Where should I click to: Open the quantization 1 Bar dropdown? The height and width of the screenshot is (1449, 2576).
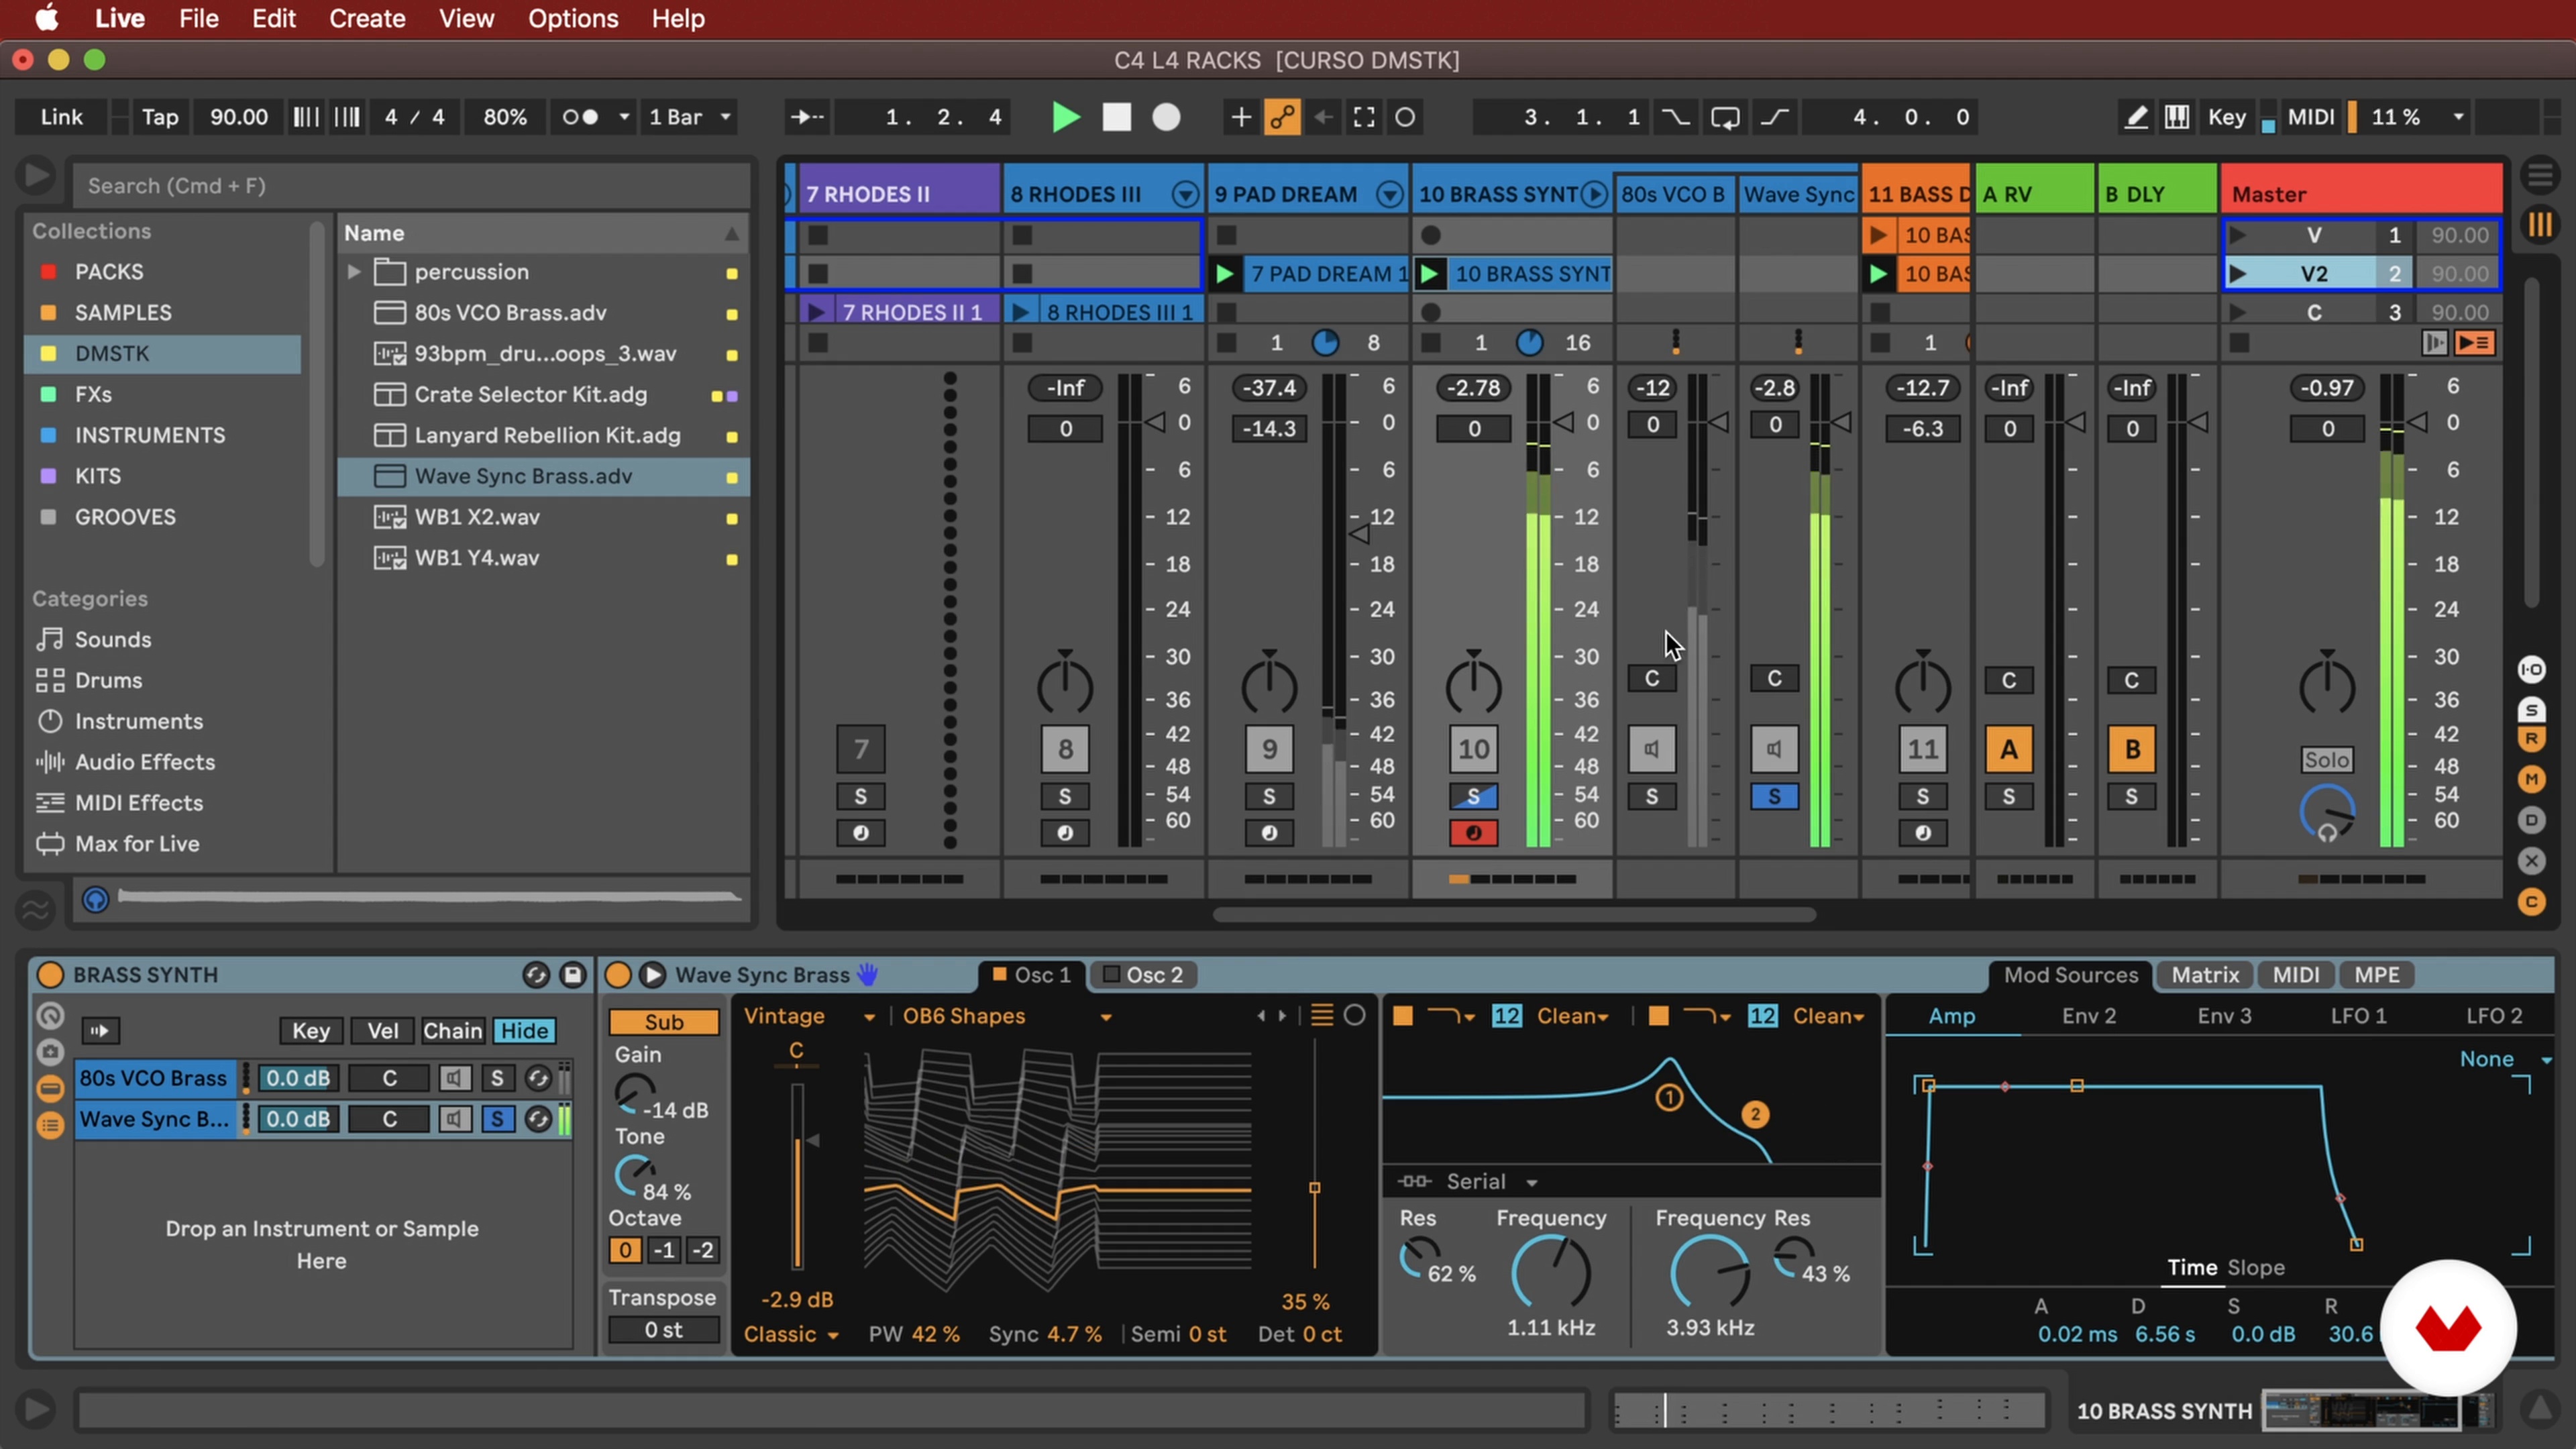690,117
